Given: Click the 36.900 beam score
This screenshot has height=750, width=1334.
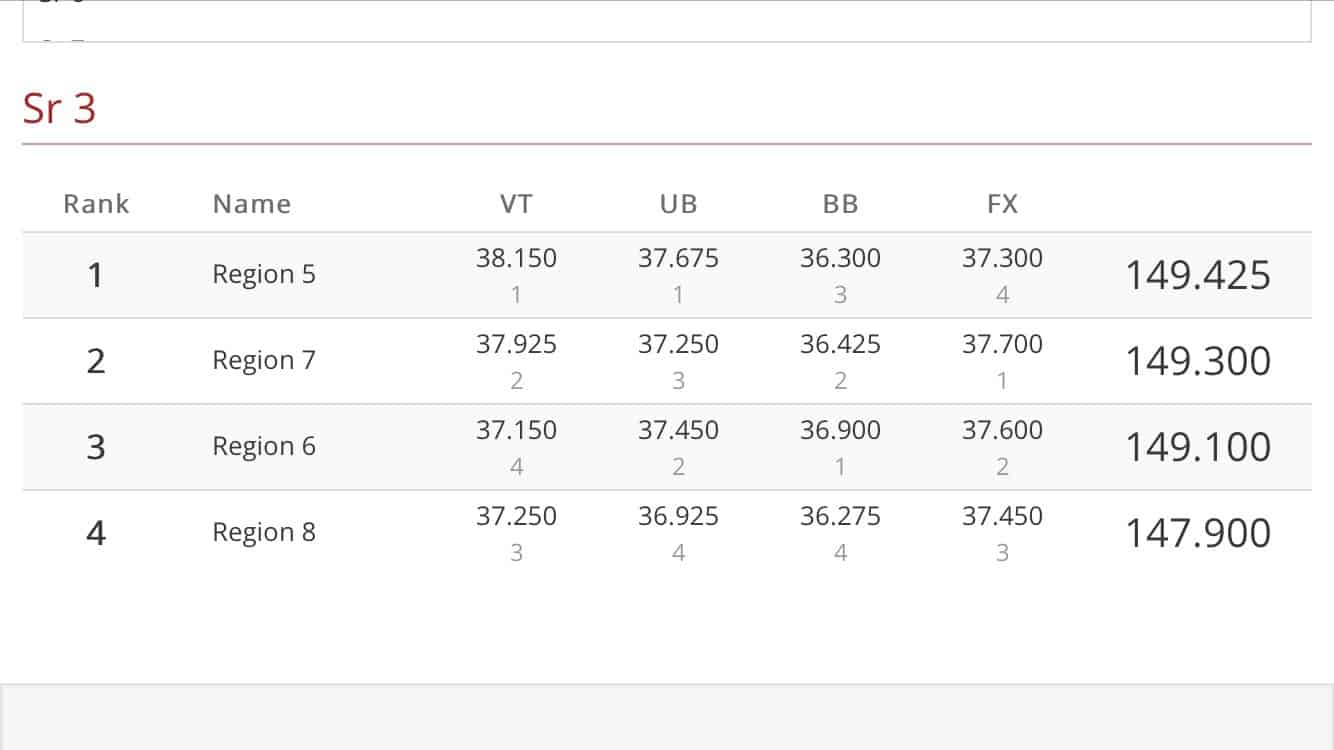Looking at the screenshot, I should pyautogui.click(x=840, y=430).
